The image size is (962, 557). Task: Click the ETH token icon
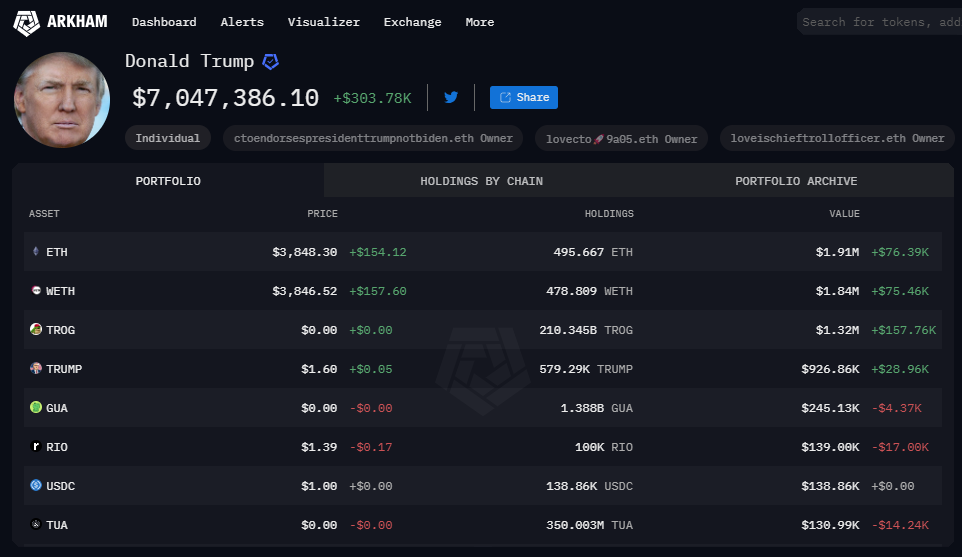pyautogui.click(x=36, y=252)
